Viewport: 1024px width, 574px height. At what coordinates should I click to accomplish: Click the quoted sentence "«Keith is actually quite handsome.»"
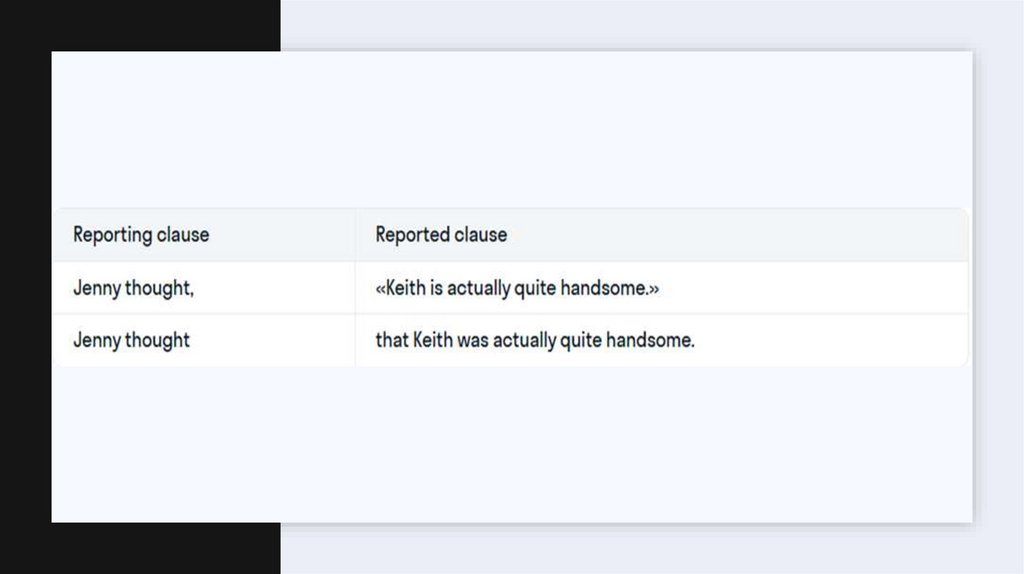coord(517,288)
